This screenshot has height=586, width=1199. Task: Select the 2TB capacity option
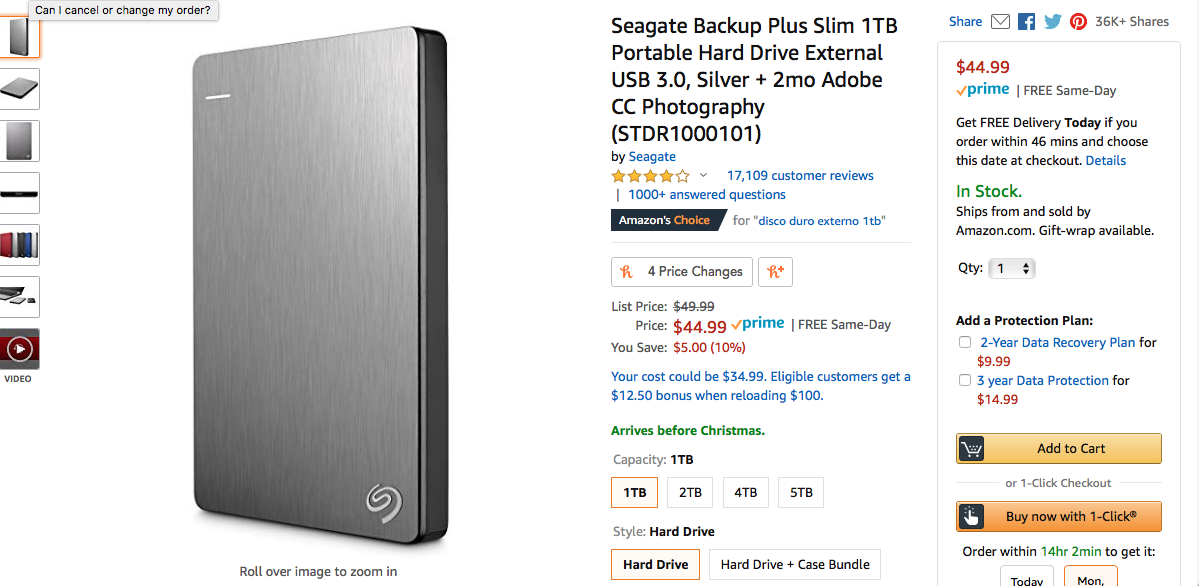[690, 492]
